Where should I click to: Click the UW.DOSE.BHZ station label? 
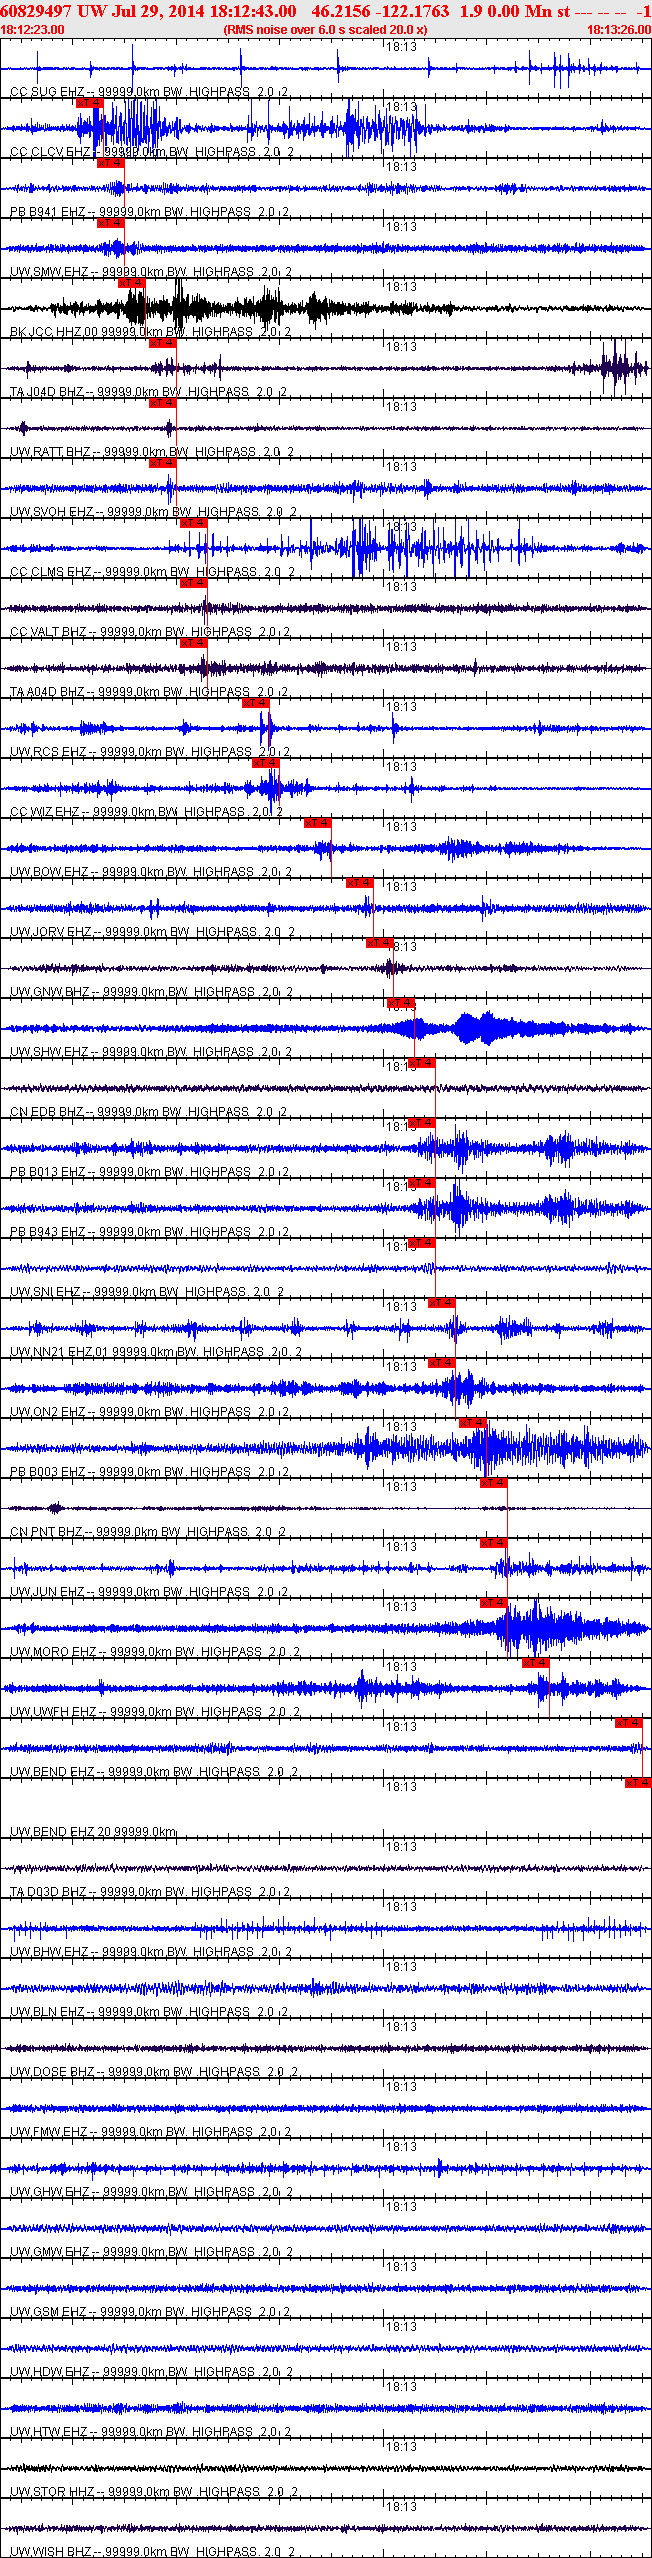pos(154,2072)
